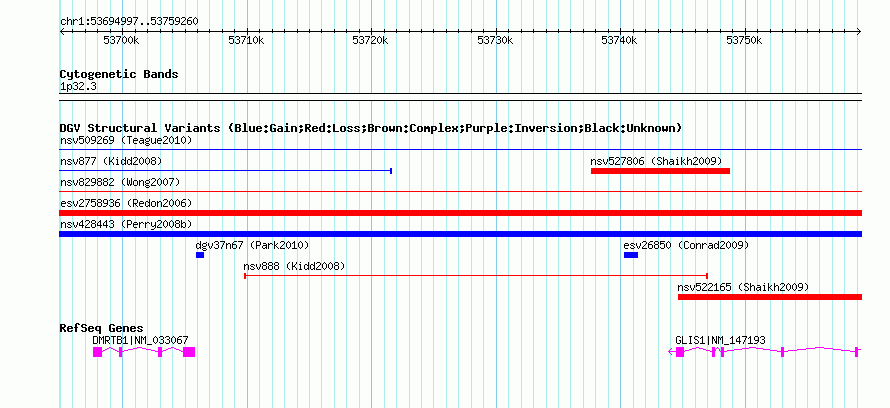This screenshot has width=890, height=408.
Task: Click the thick red esv2758936 bar
Action: pyautogui.click(x=461, y=213)
